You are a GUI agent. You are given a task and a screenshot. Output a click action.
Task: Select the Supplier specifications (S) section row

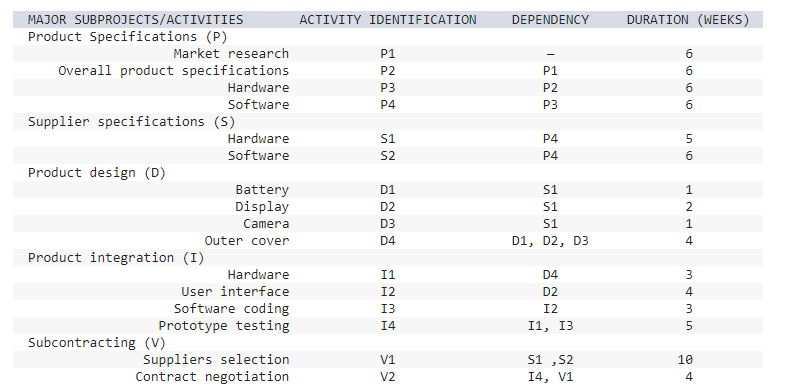(x=387, y=122)
